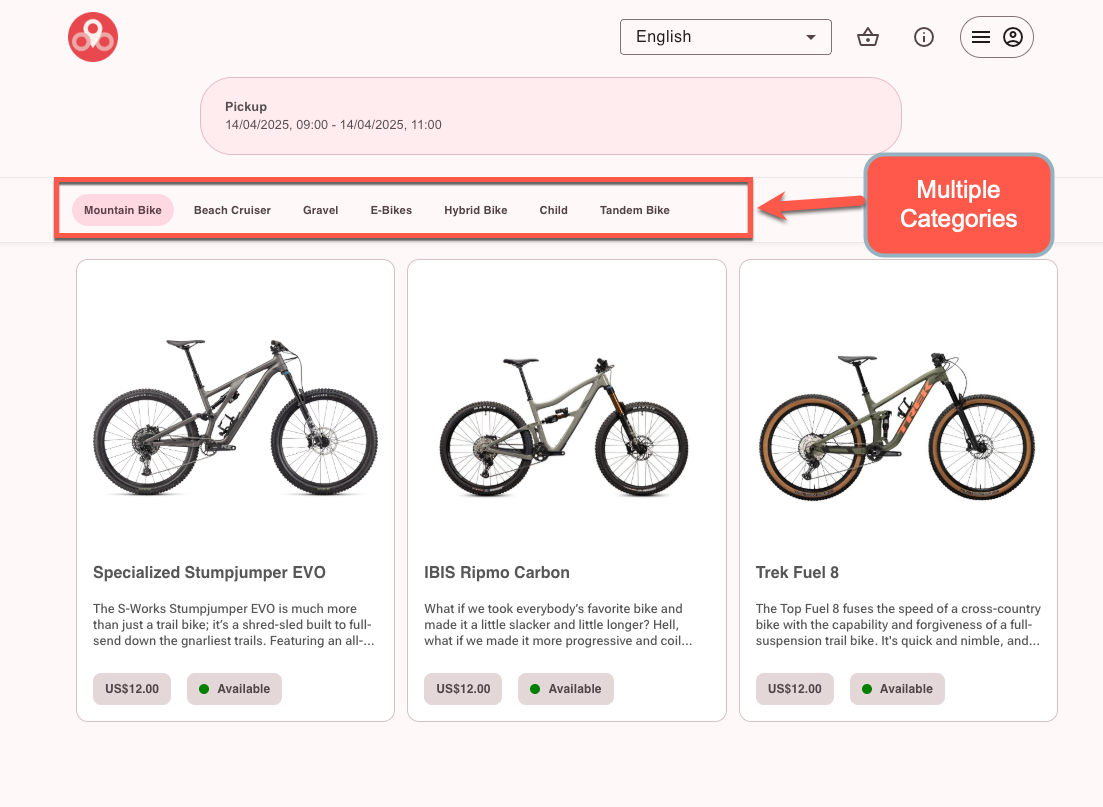Click the Trek Fuel 8 title
This screenshot has height=807, width=1103.
coord(797,573)
